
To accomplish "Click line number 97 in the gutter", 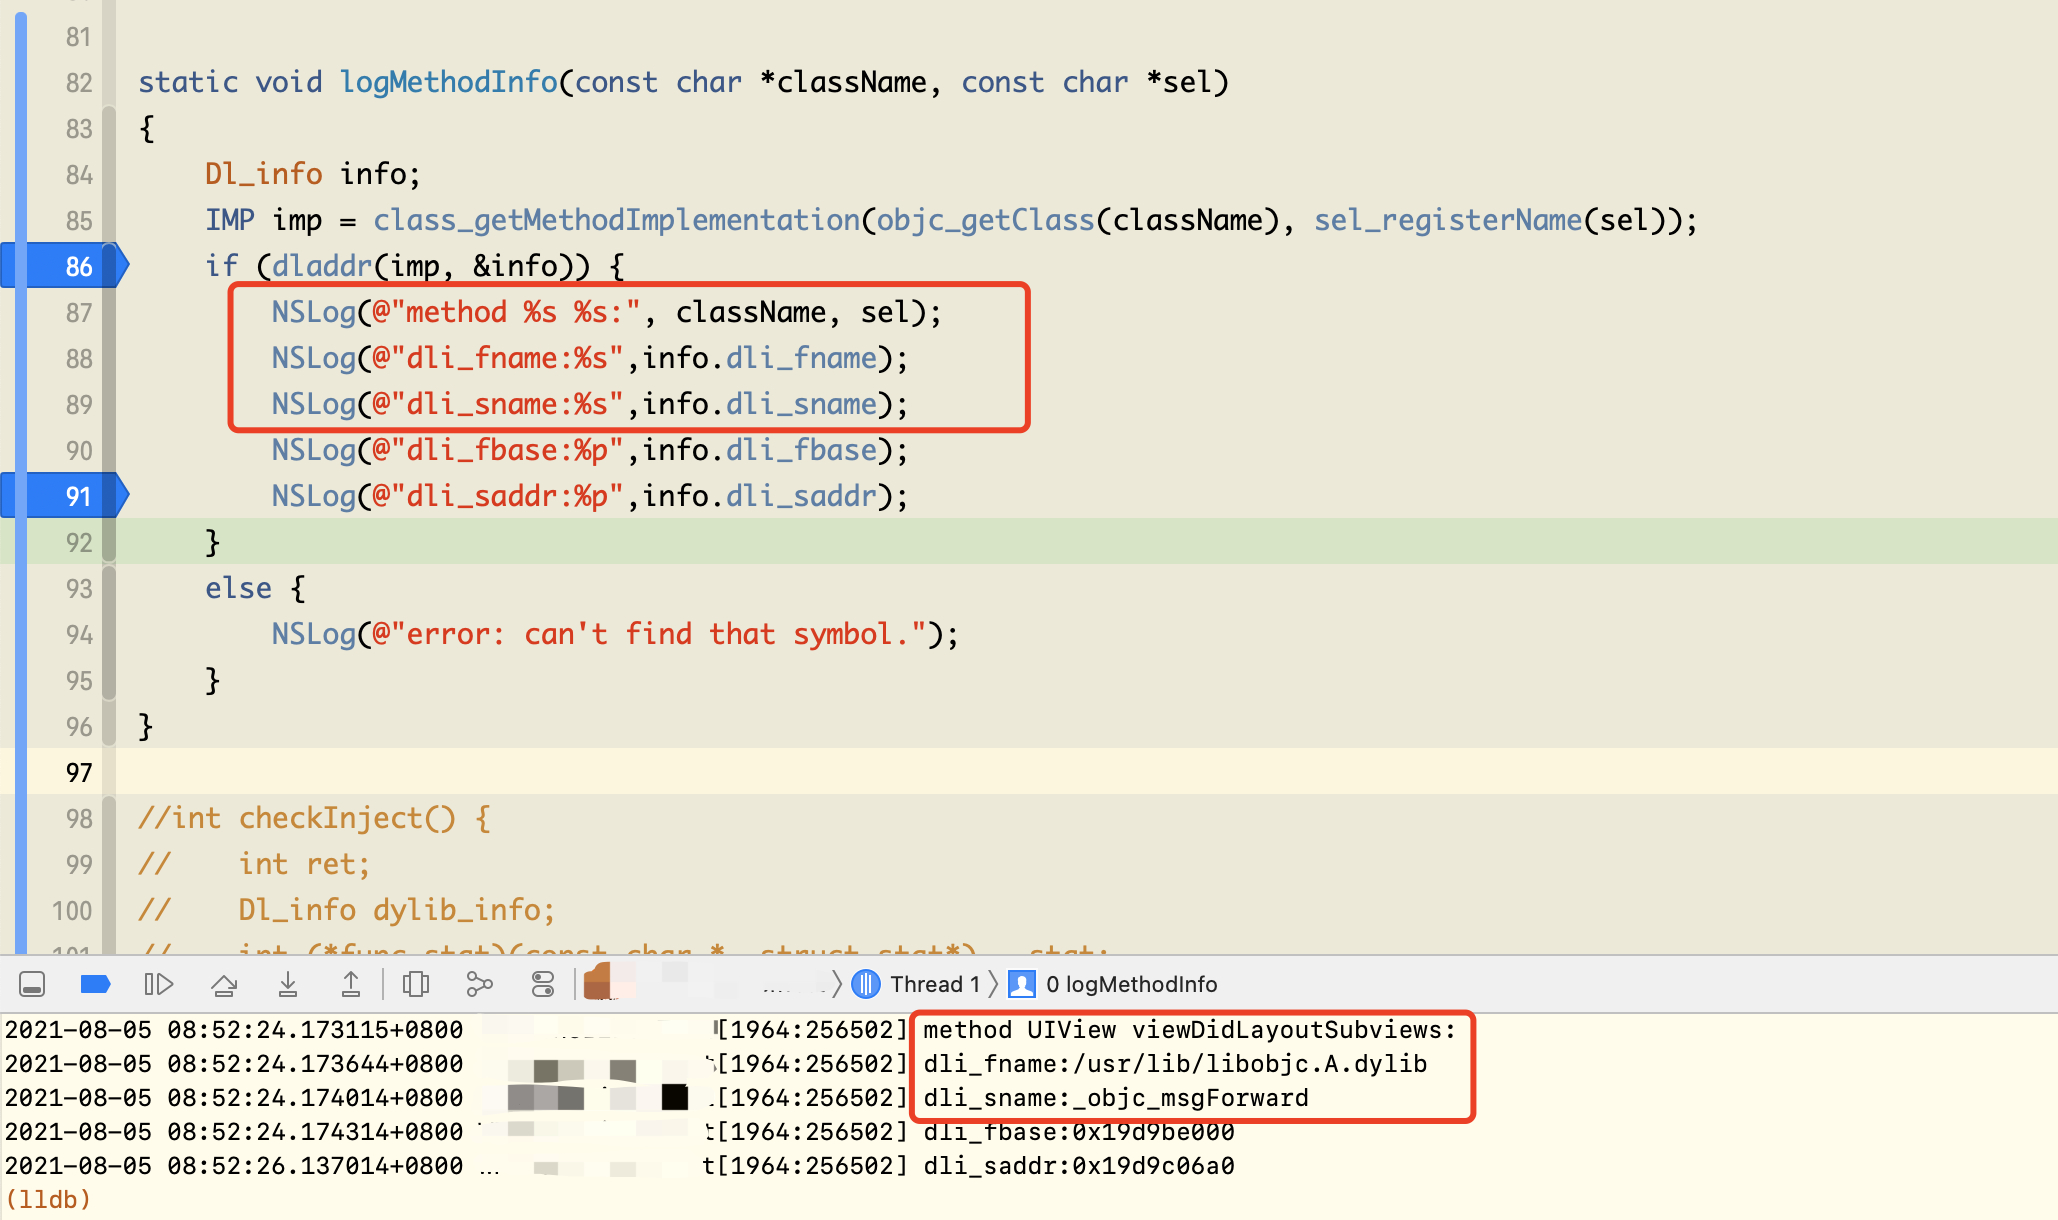I will click(78, 772).
